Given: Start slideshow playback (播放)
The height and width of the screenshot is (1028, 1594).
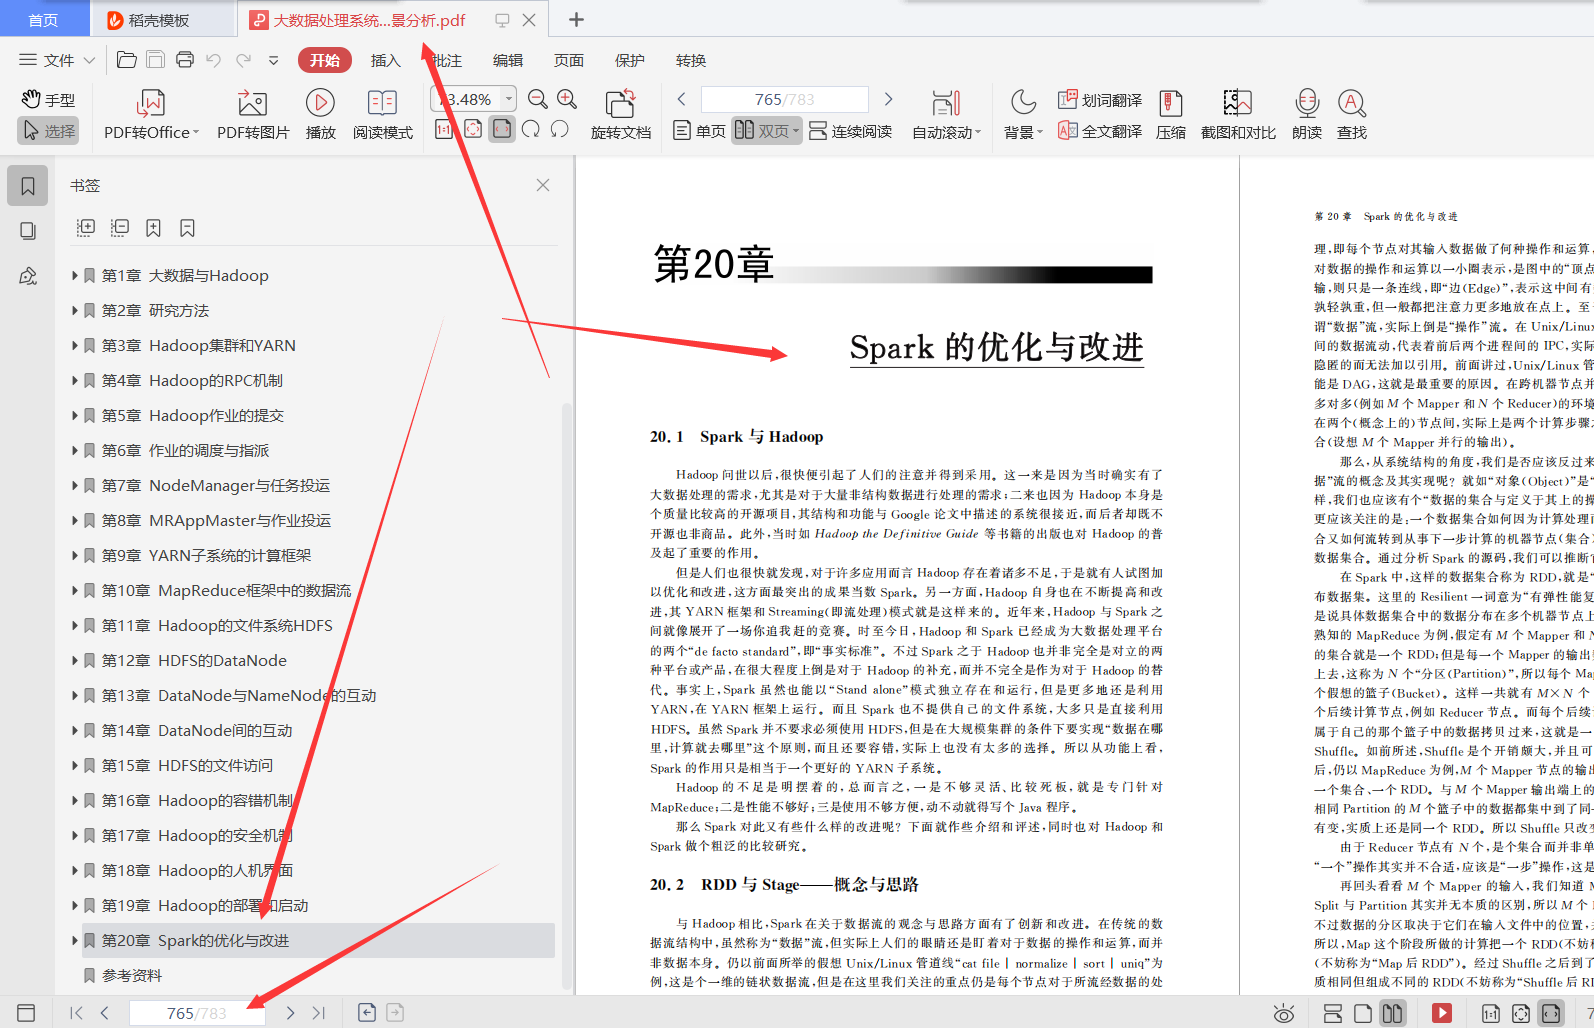Looking at the screenshot, I should tap(320, 115).
